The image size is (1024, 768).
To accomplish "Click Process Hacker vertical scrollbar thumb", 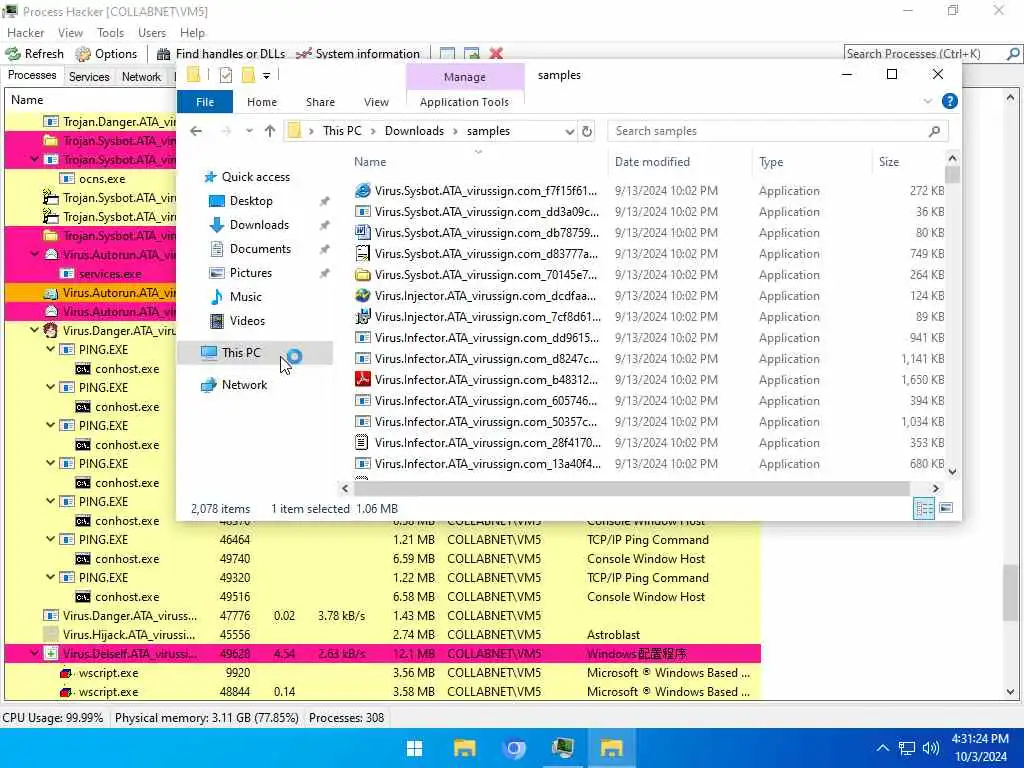I will 1010,593.
